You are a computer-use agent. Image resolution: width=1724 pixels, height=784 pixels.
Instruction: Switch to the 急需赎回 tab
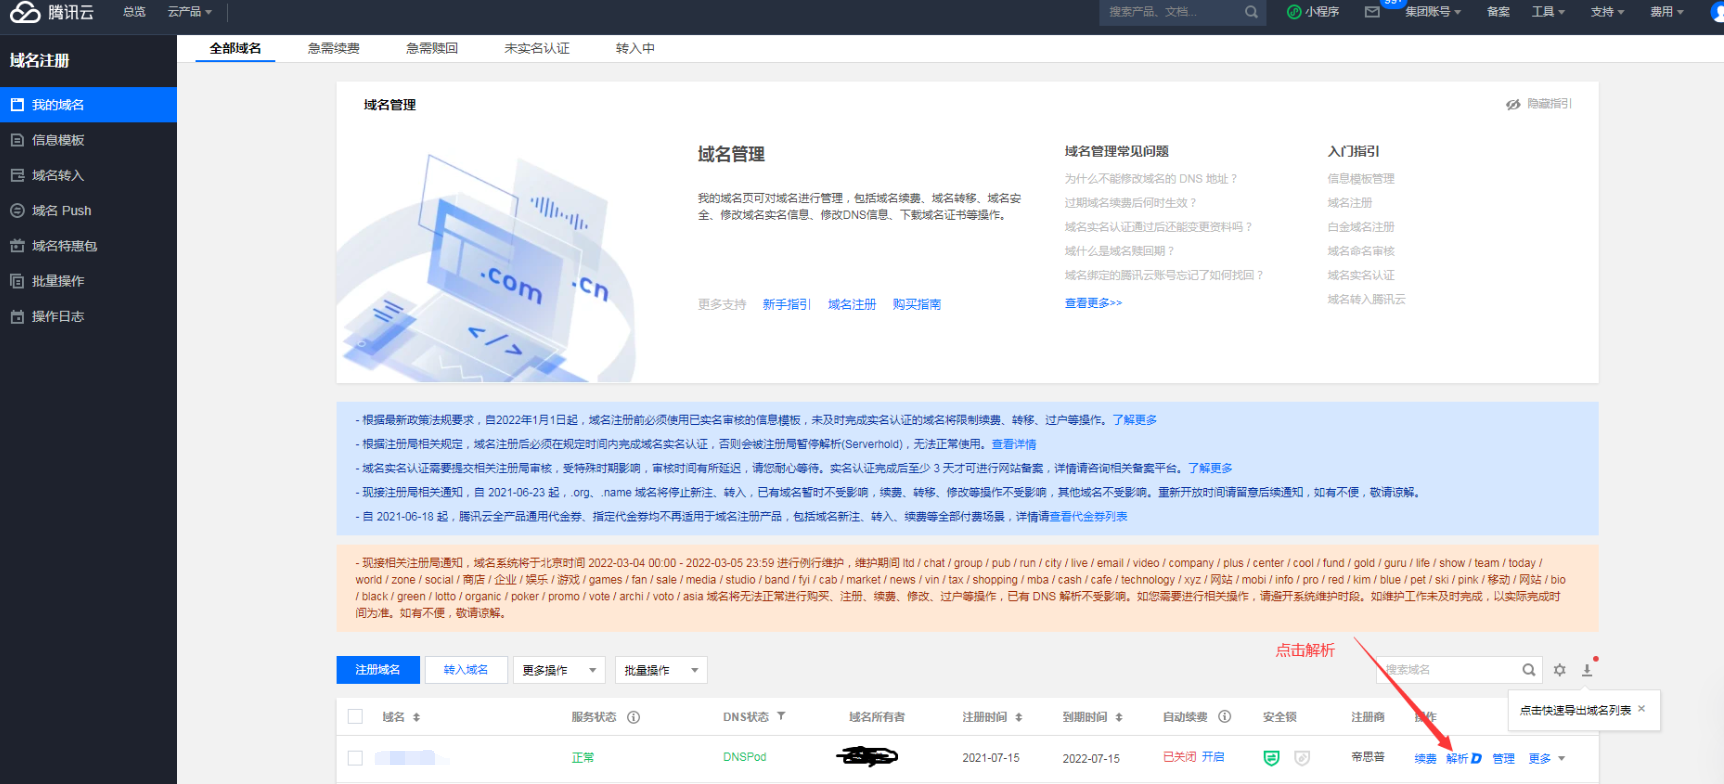tap(432, 48)
